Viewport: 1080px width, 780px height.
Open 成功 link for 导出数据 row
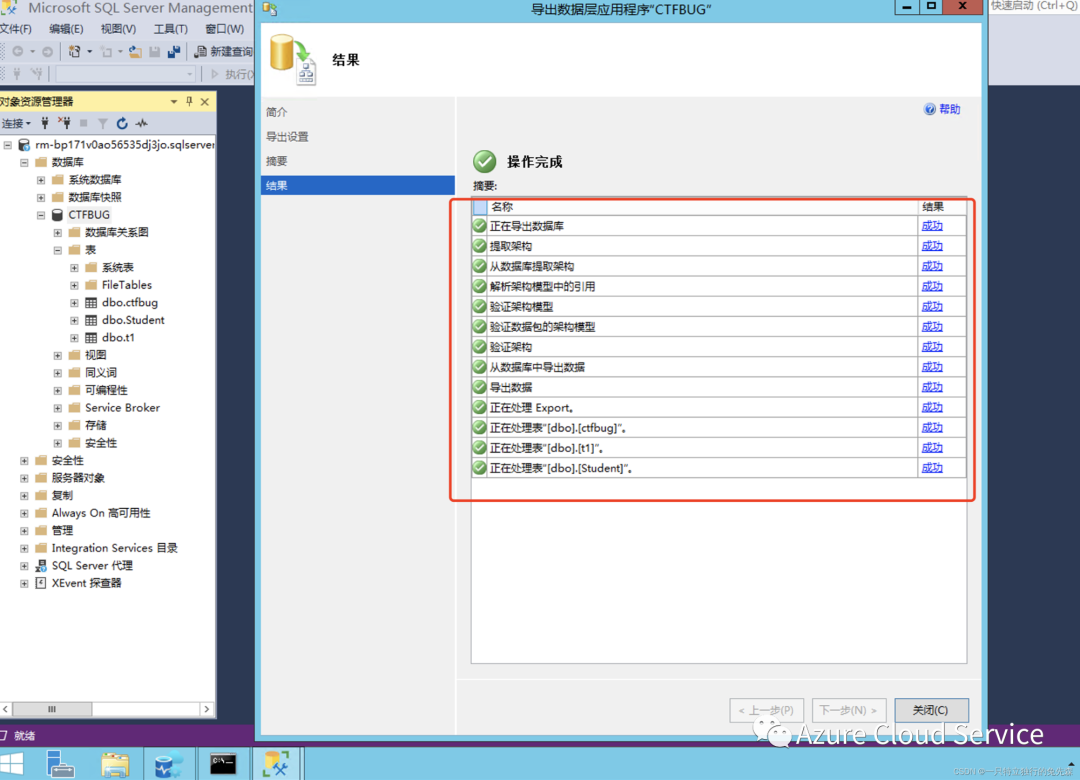[x=932, y=387]
